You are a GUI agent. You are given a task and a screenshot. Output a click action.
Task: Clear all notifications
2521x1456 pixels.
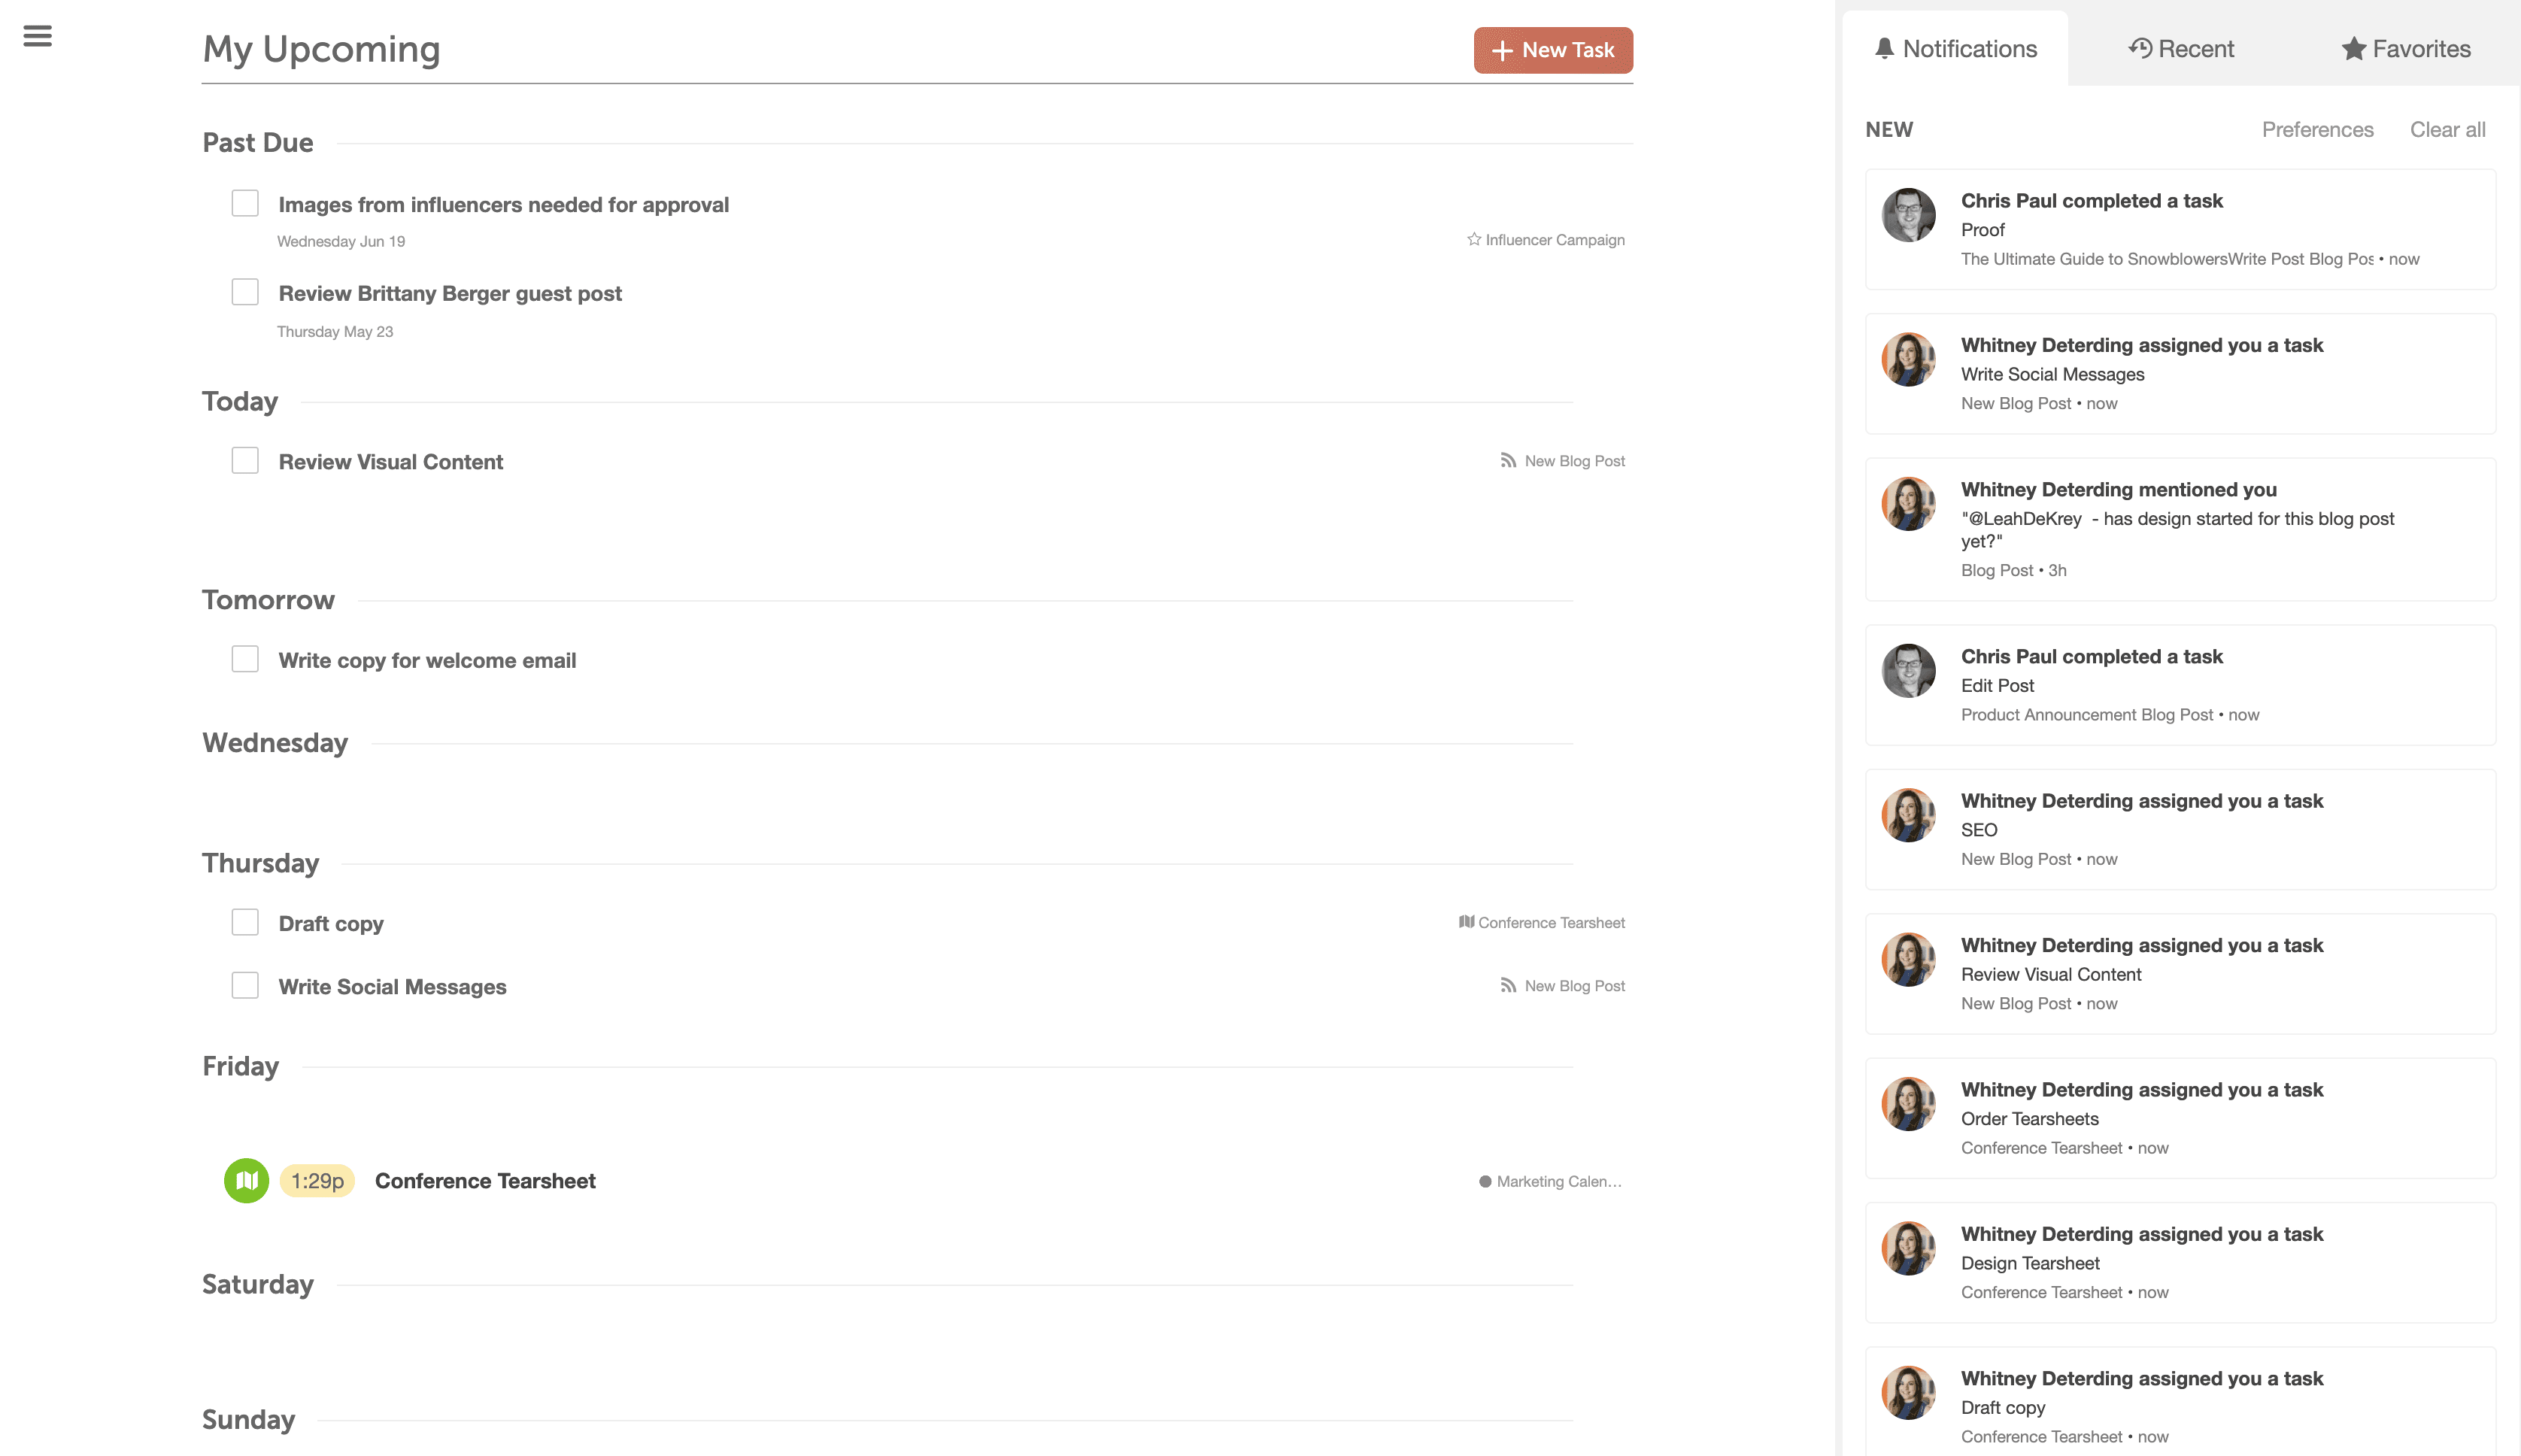pyautogui.click(x=2447, y=129)
